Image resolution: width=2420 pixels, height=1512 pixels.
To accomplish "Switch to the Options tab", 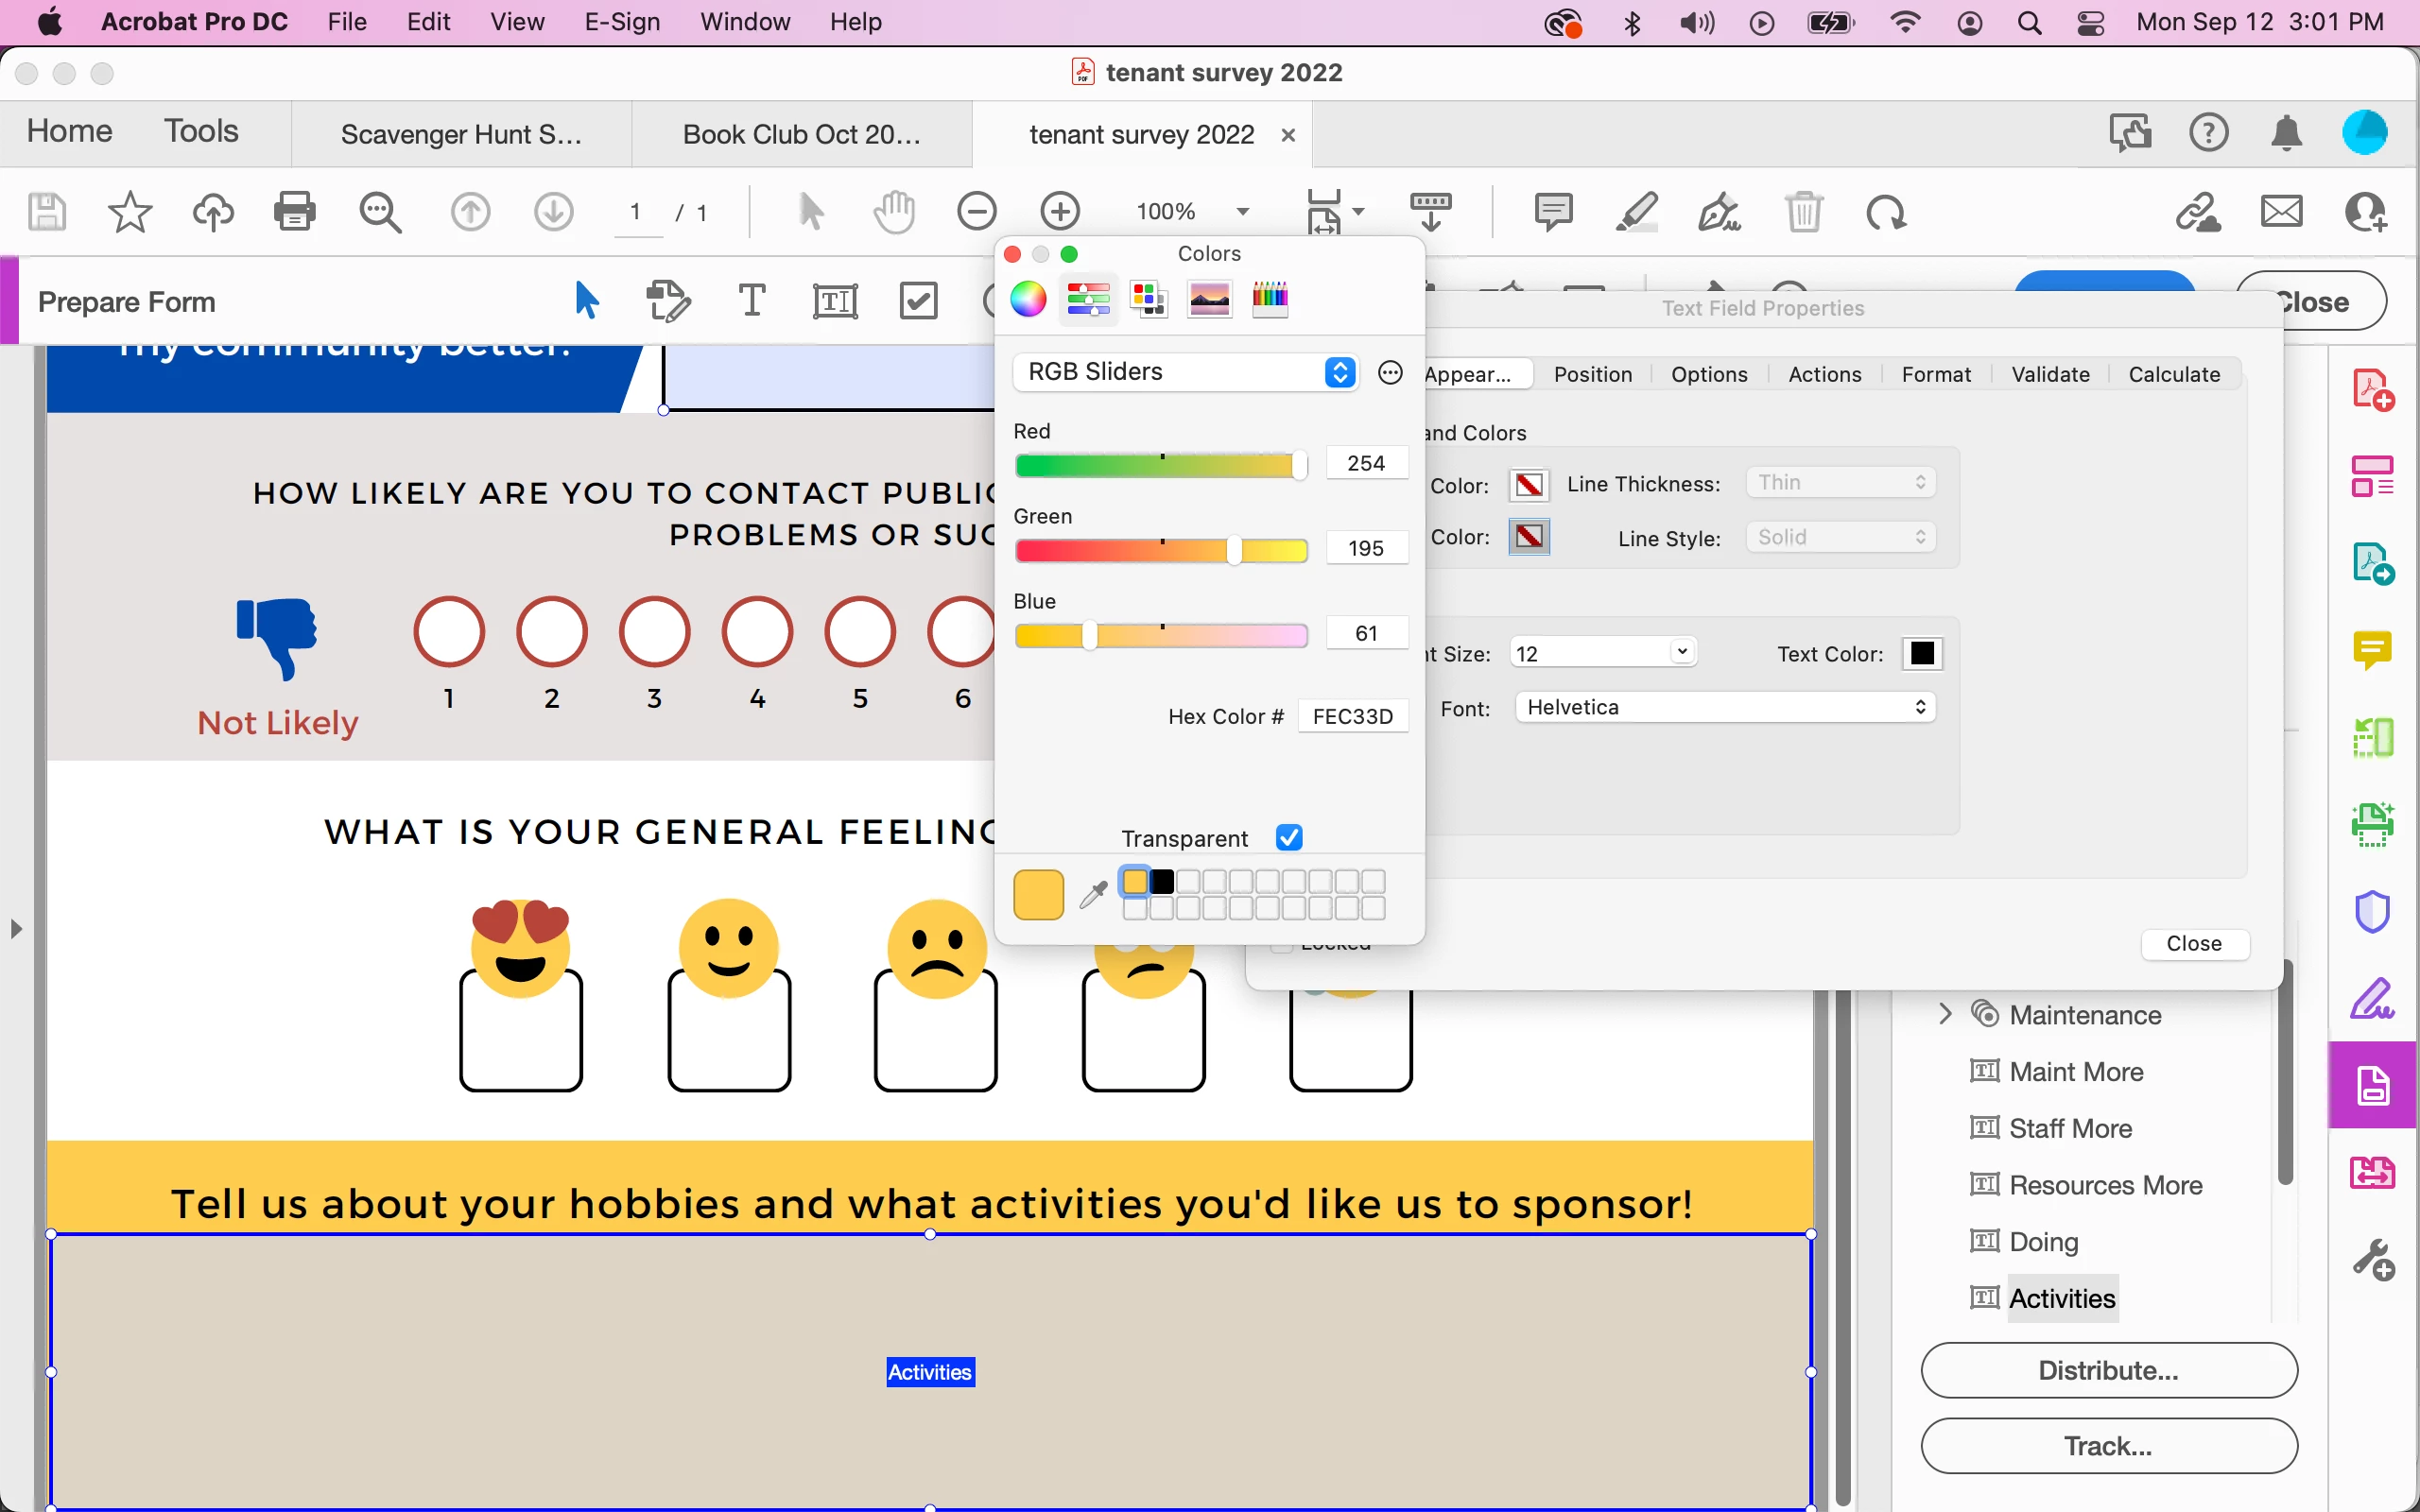I will [x=1709, y=374].
